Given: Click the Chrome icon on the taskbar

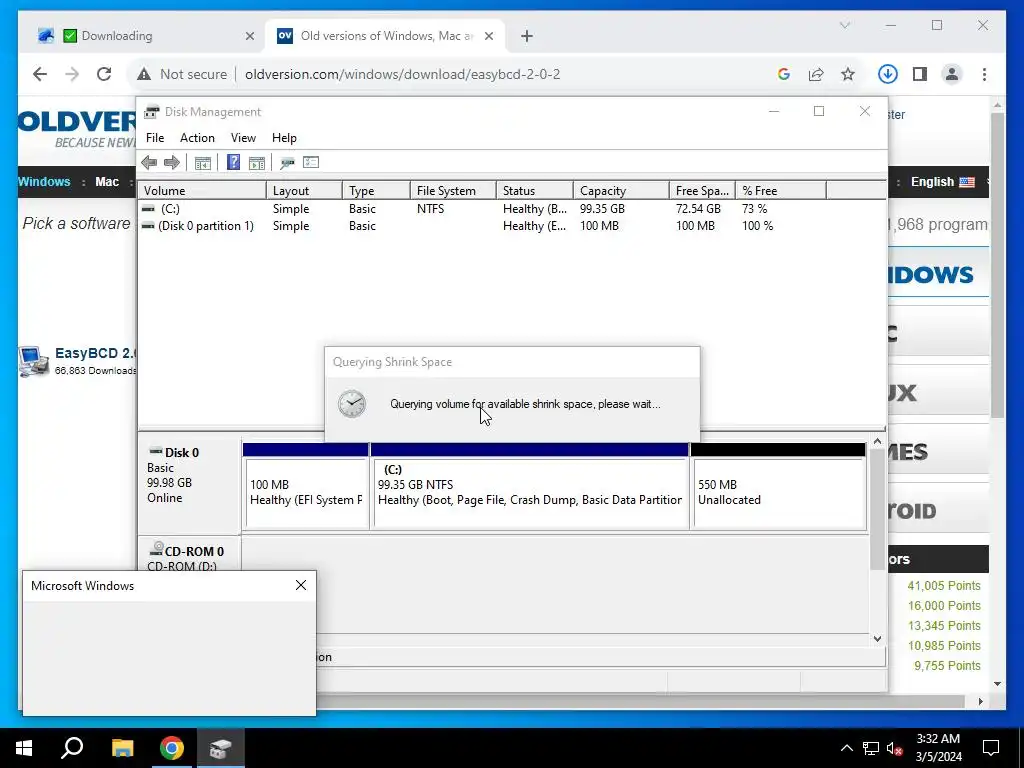Looking at the screenshot, I should (172, 748).
